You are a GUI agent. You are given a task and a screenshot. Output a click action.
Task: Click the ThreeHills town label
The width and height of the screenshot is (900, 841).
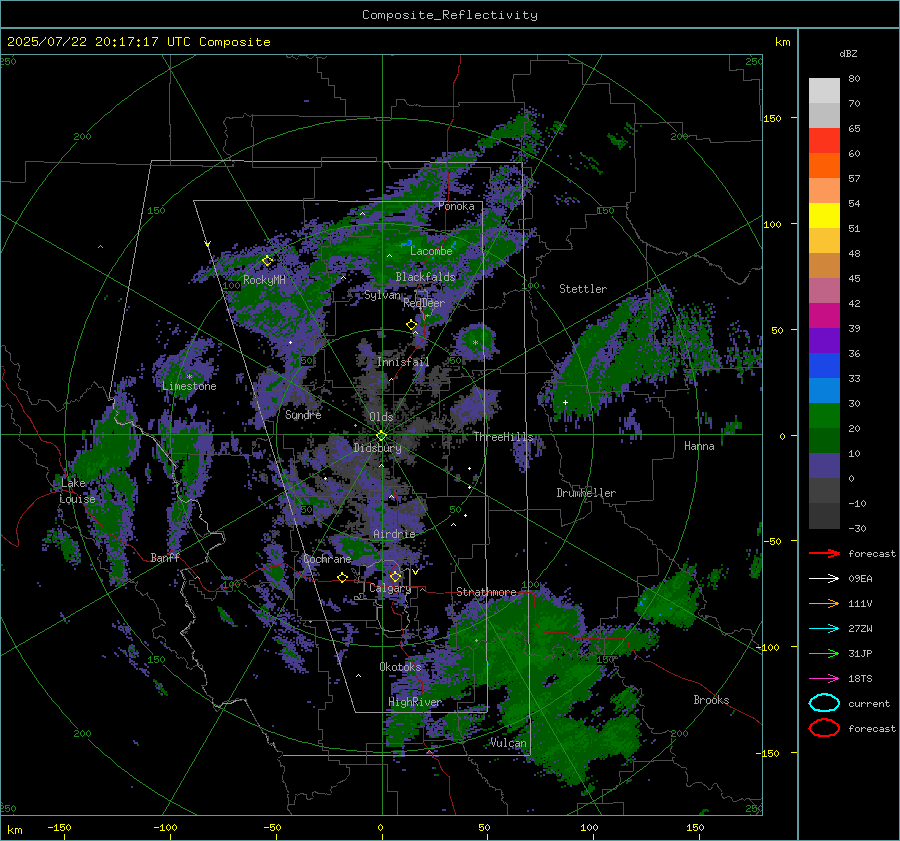click(x=503, y=437)
